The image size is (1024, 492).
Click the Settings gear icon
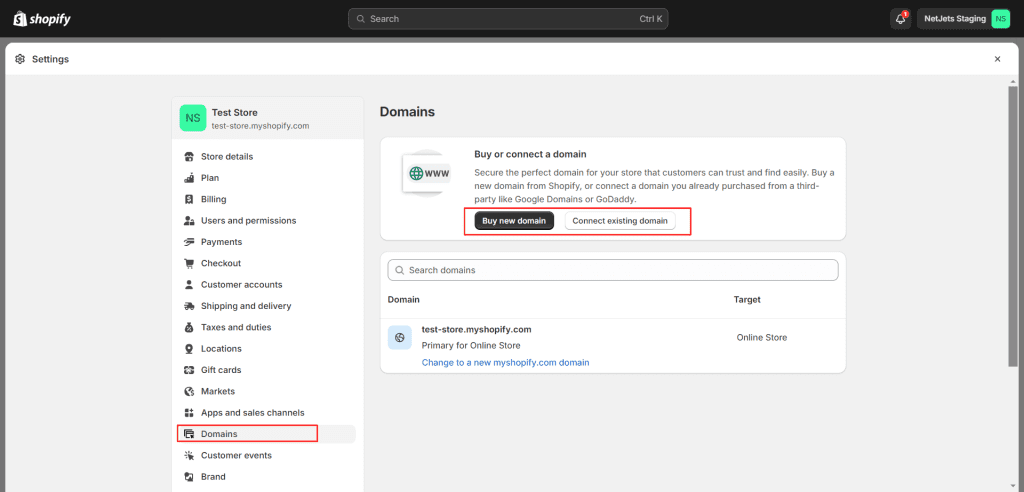(20, 59)
